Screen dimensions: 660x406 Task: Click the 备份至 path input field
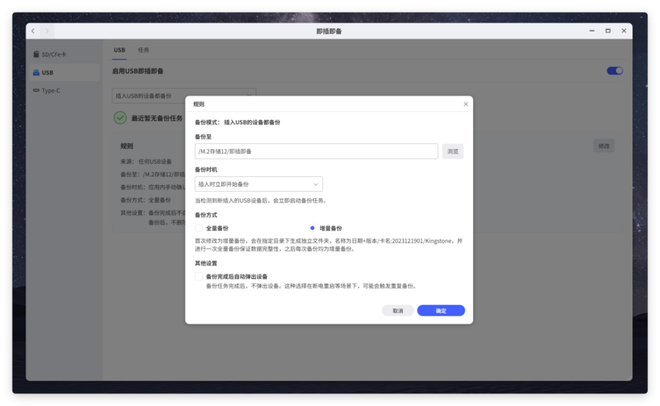coord(315,151)
